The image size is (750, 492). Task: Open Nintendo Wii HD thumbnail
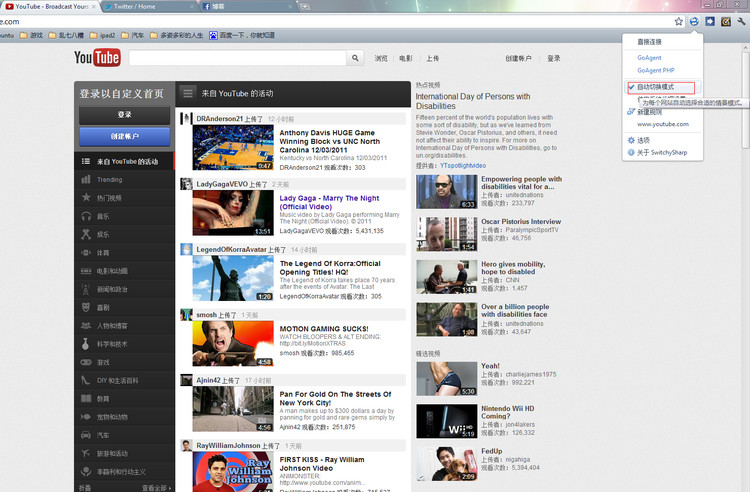(446, 421)
